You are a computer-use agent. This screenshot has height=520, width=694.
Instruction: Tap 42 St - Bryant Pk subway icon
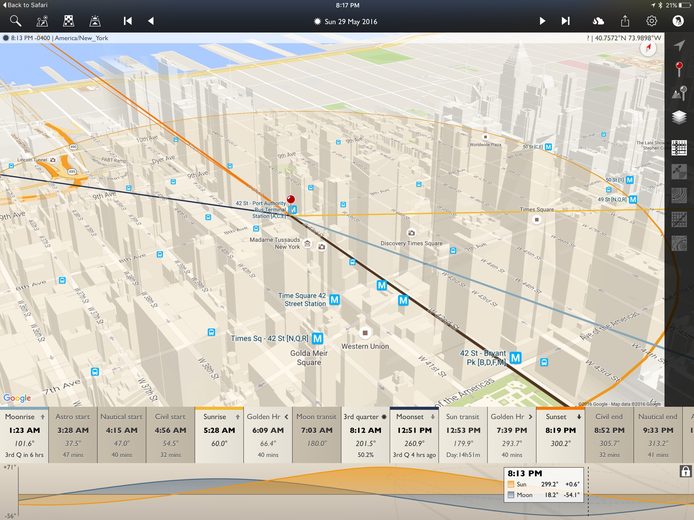[515, 357]
